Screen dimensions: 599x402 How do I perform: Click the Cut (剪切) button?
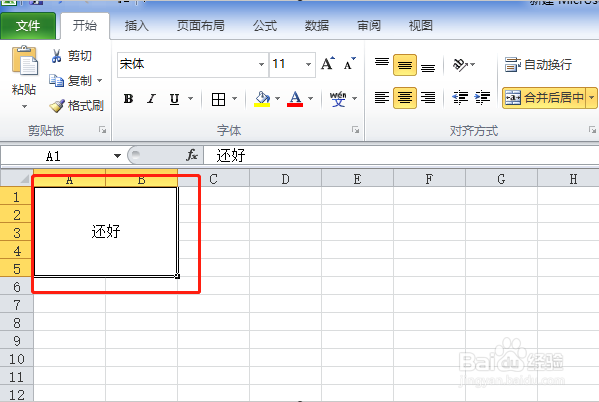click(x=71, y=56)
